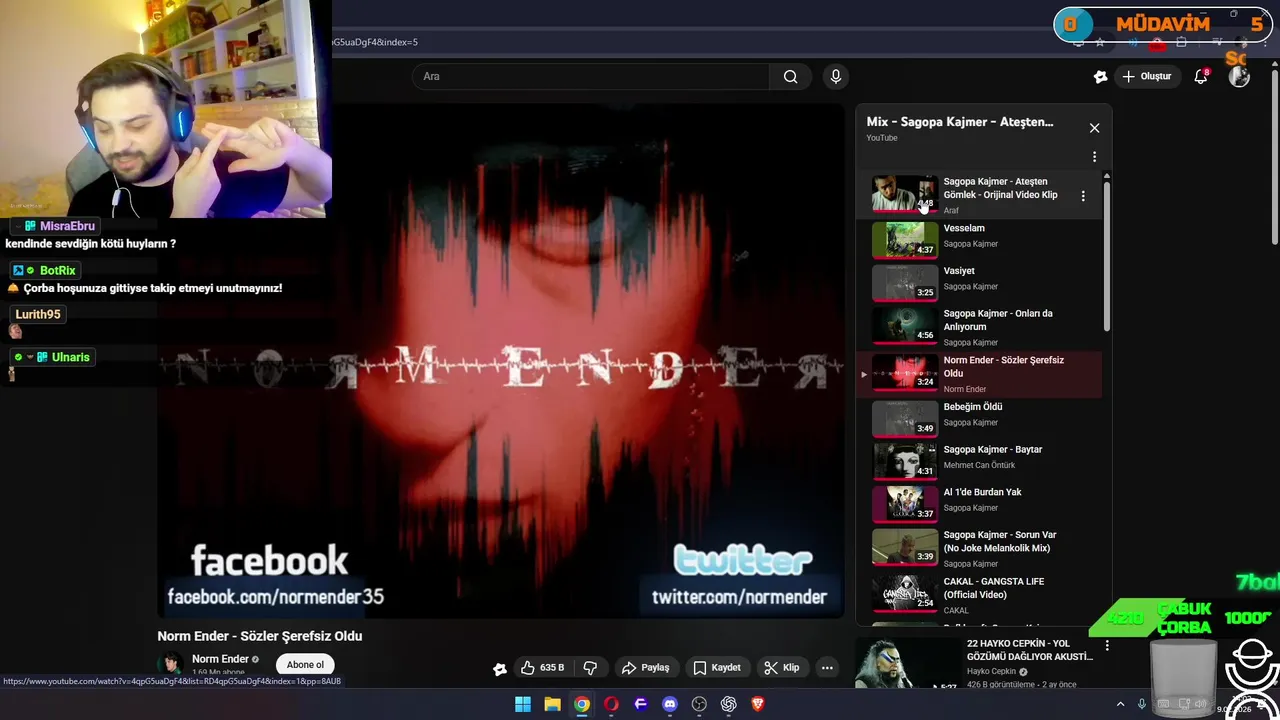Click the Oluştur create button
The image size is (1280, 720).
[1146, 77]
